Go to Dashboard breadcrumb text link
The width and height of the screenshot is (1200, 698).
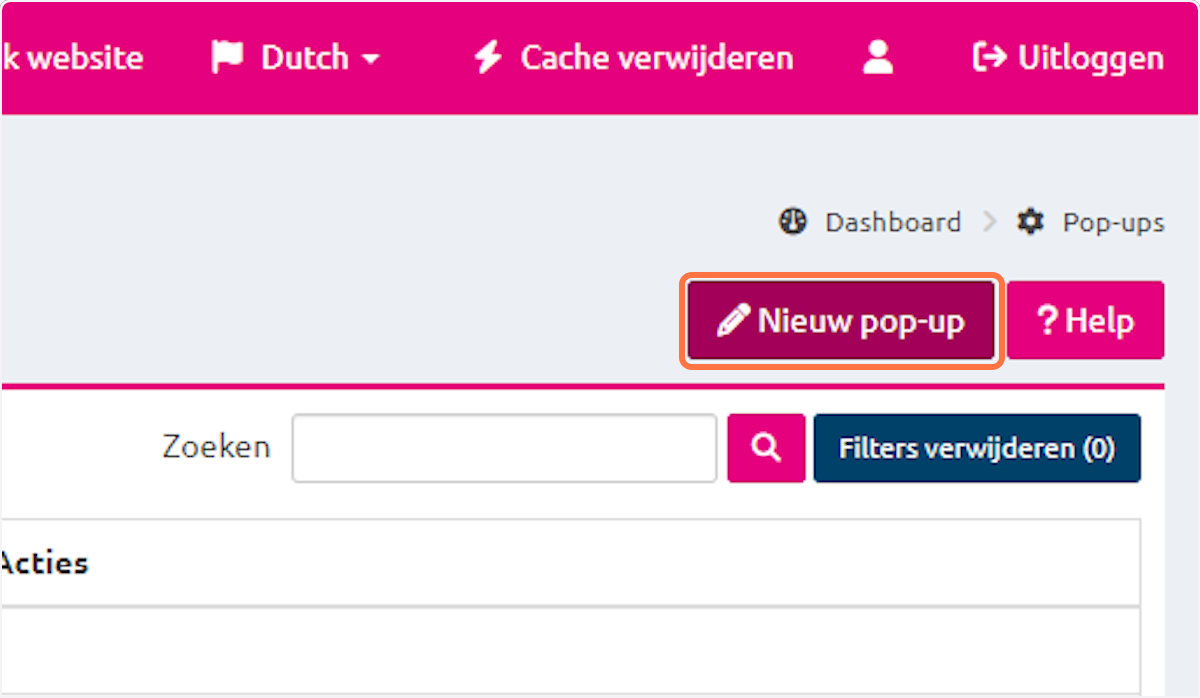pos(893,221)
